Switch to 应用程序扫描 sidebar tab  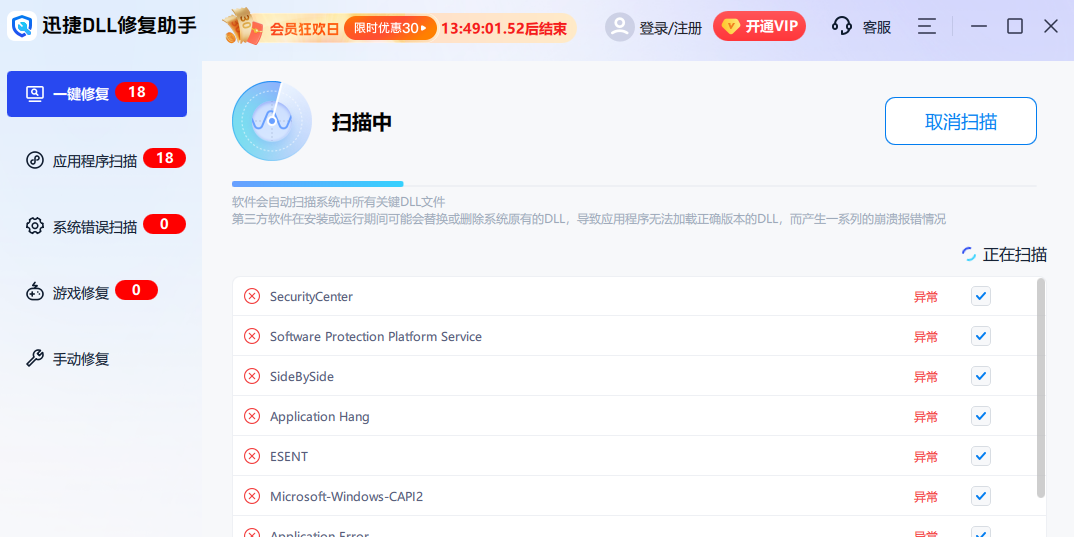(x=97, y=160)
